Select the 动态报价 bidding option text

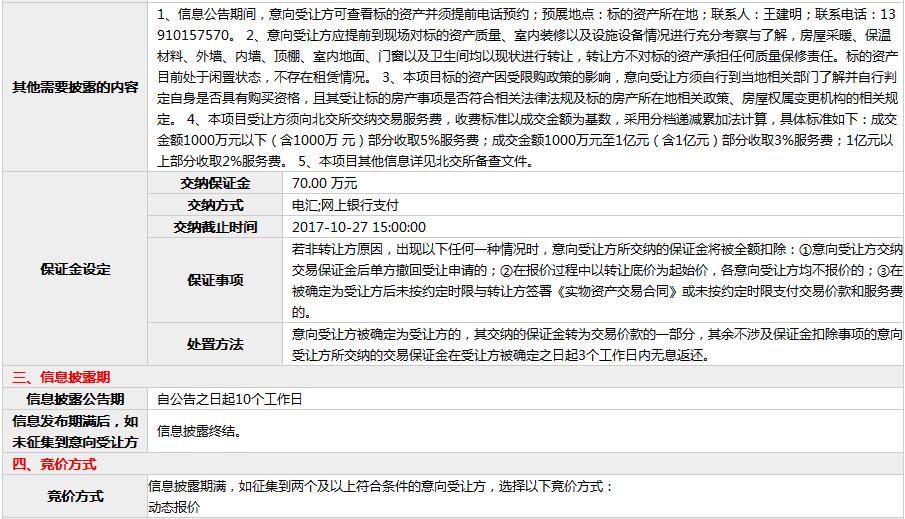(x=174, y=507)
